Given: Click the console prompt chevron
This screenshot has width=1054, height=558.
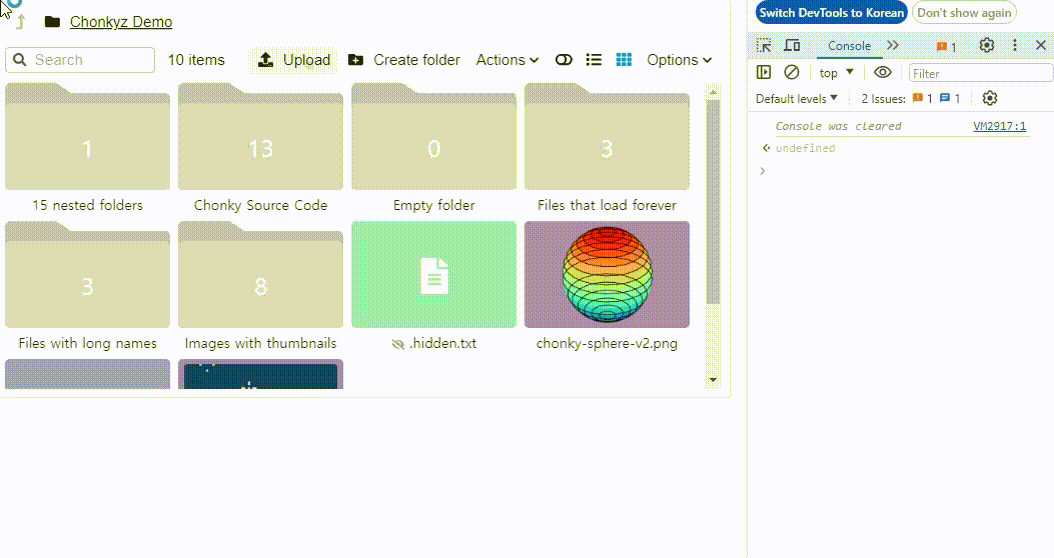Looking at the screenshot, I should (x=762, y=171).
